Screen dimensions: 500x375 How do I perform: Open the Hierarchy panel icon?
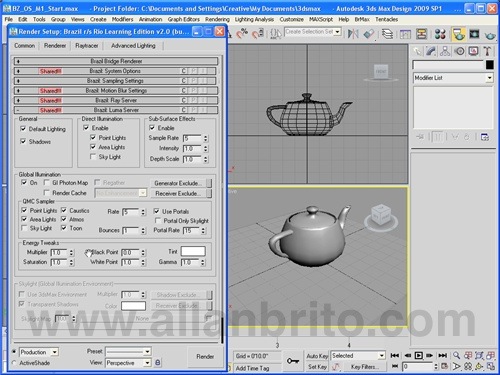(445, 51)
